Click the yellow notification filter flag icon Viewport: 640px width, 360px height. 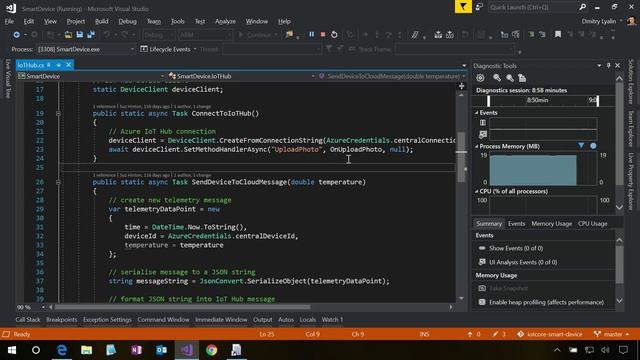pyautogui.click(x=463, y=7)
